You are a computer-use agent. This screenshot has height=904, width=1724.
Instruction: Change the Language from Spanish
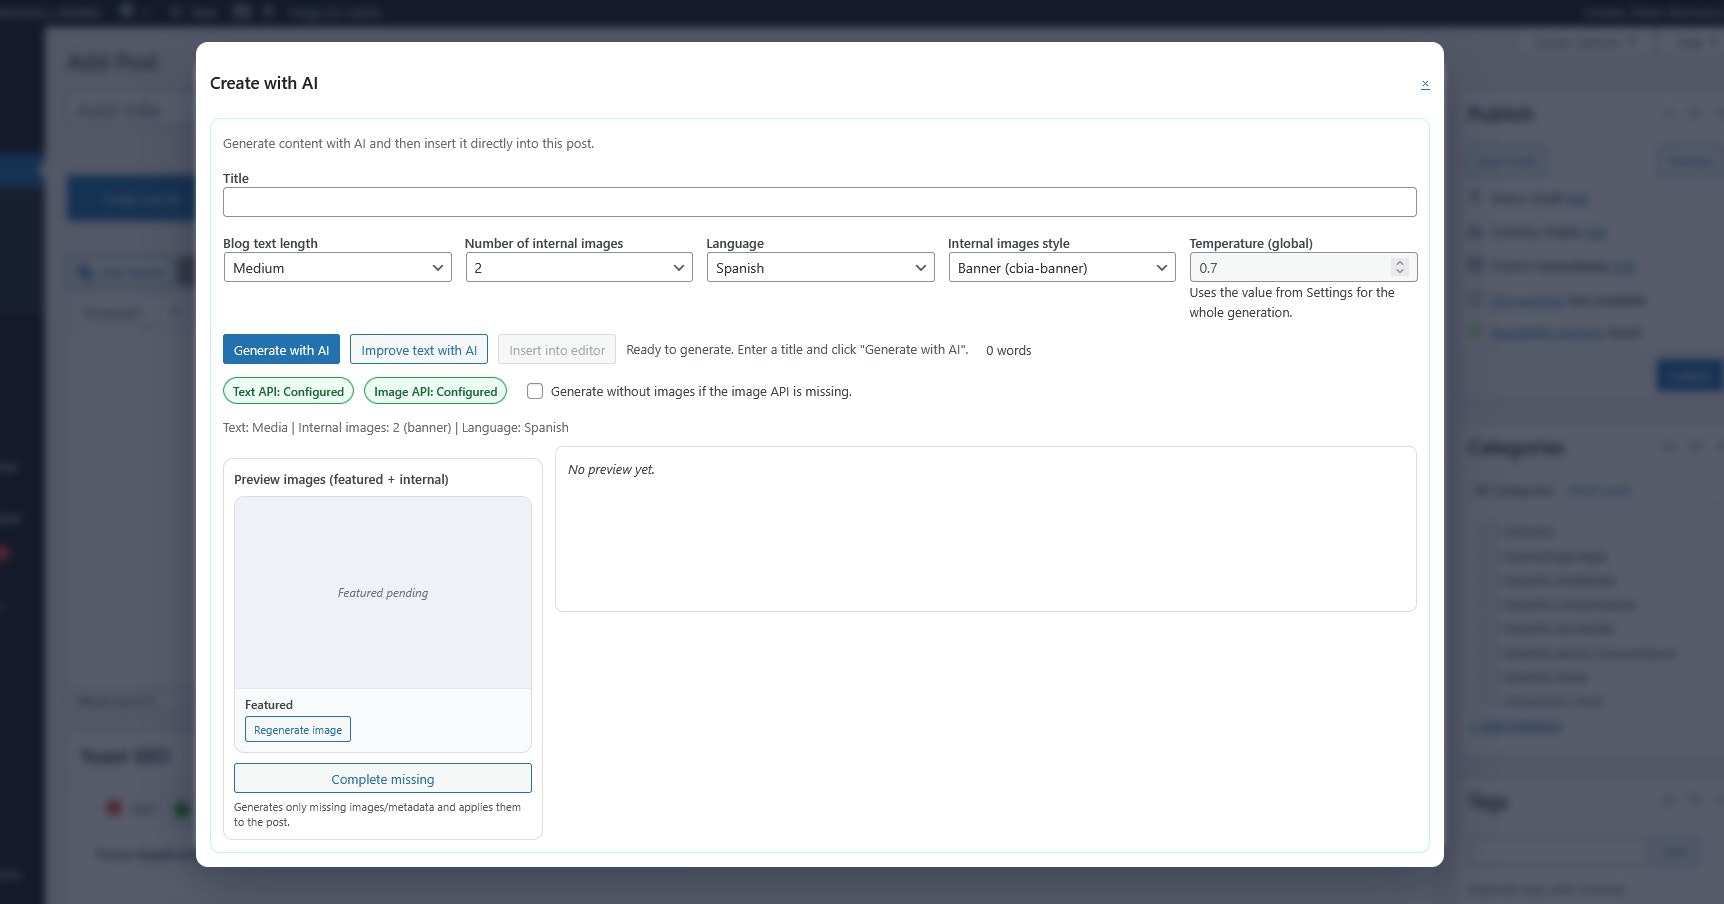[x=820, y=267]
